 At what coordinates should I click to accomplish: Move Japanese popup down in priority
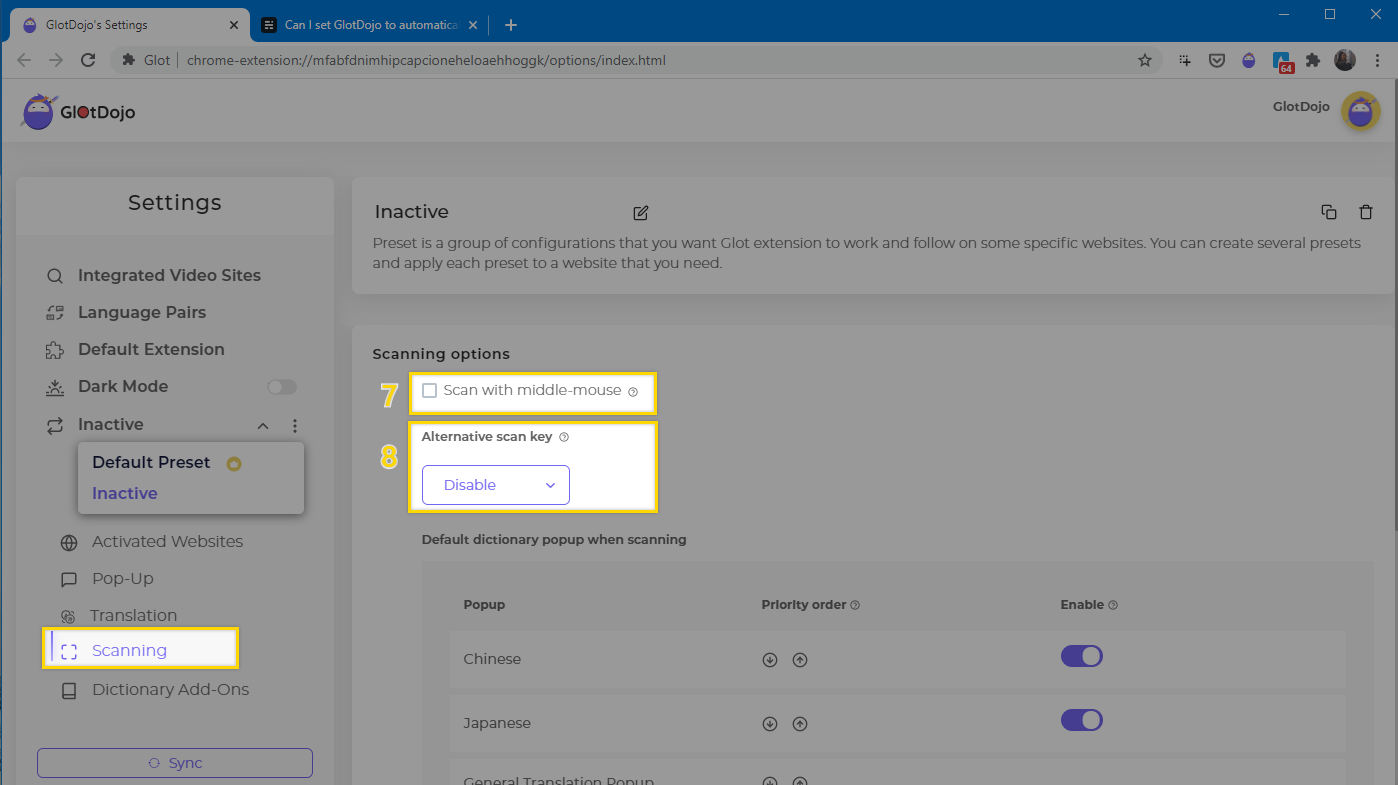[x=770, y=724]
